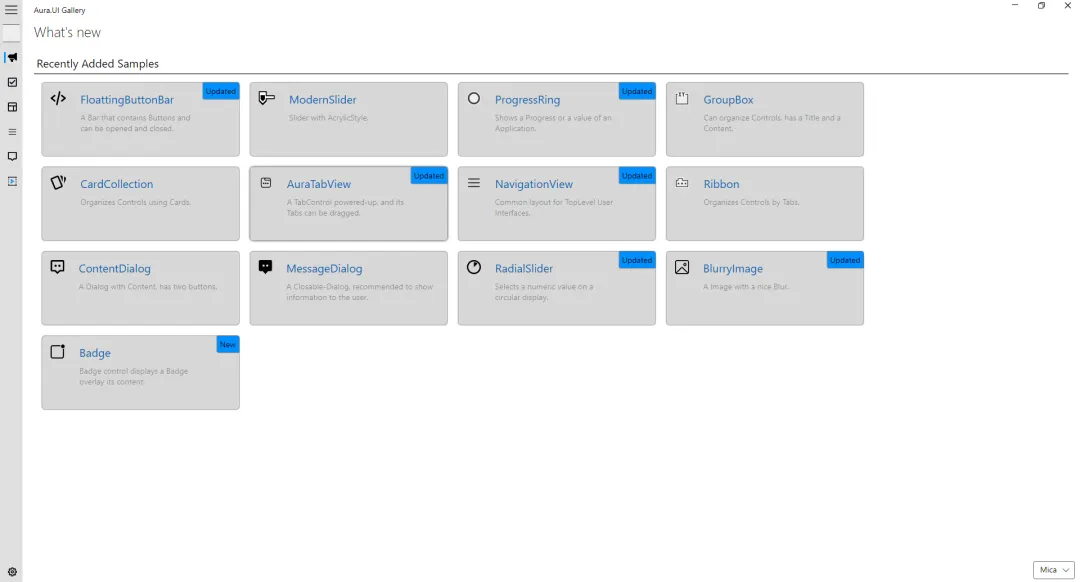Viewport: 1080px width, 582px height.
Task: Open the Ribbon sample title
Action: point(721,184)
